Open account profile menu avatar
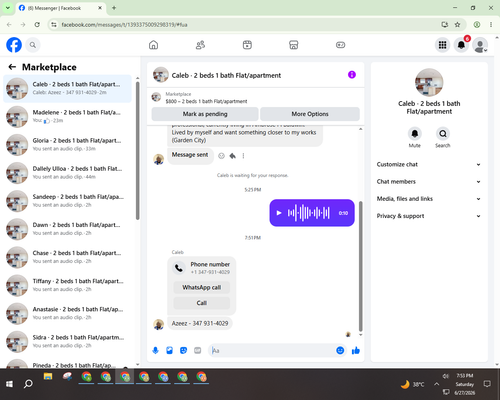Screen dimensions: 500x400 coord(480,45)
